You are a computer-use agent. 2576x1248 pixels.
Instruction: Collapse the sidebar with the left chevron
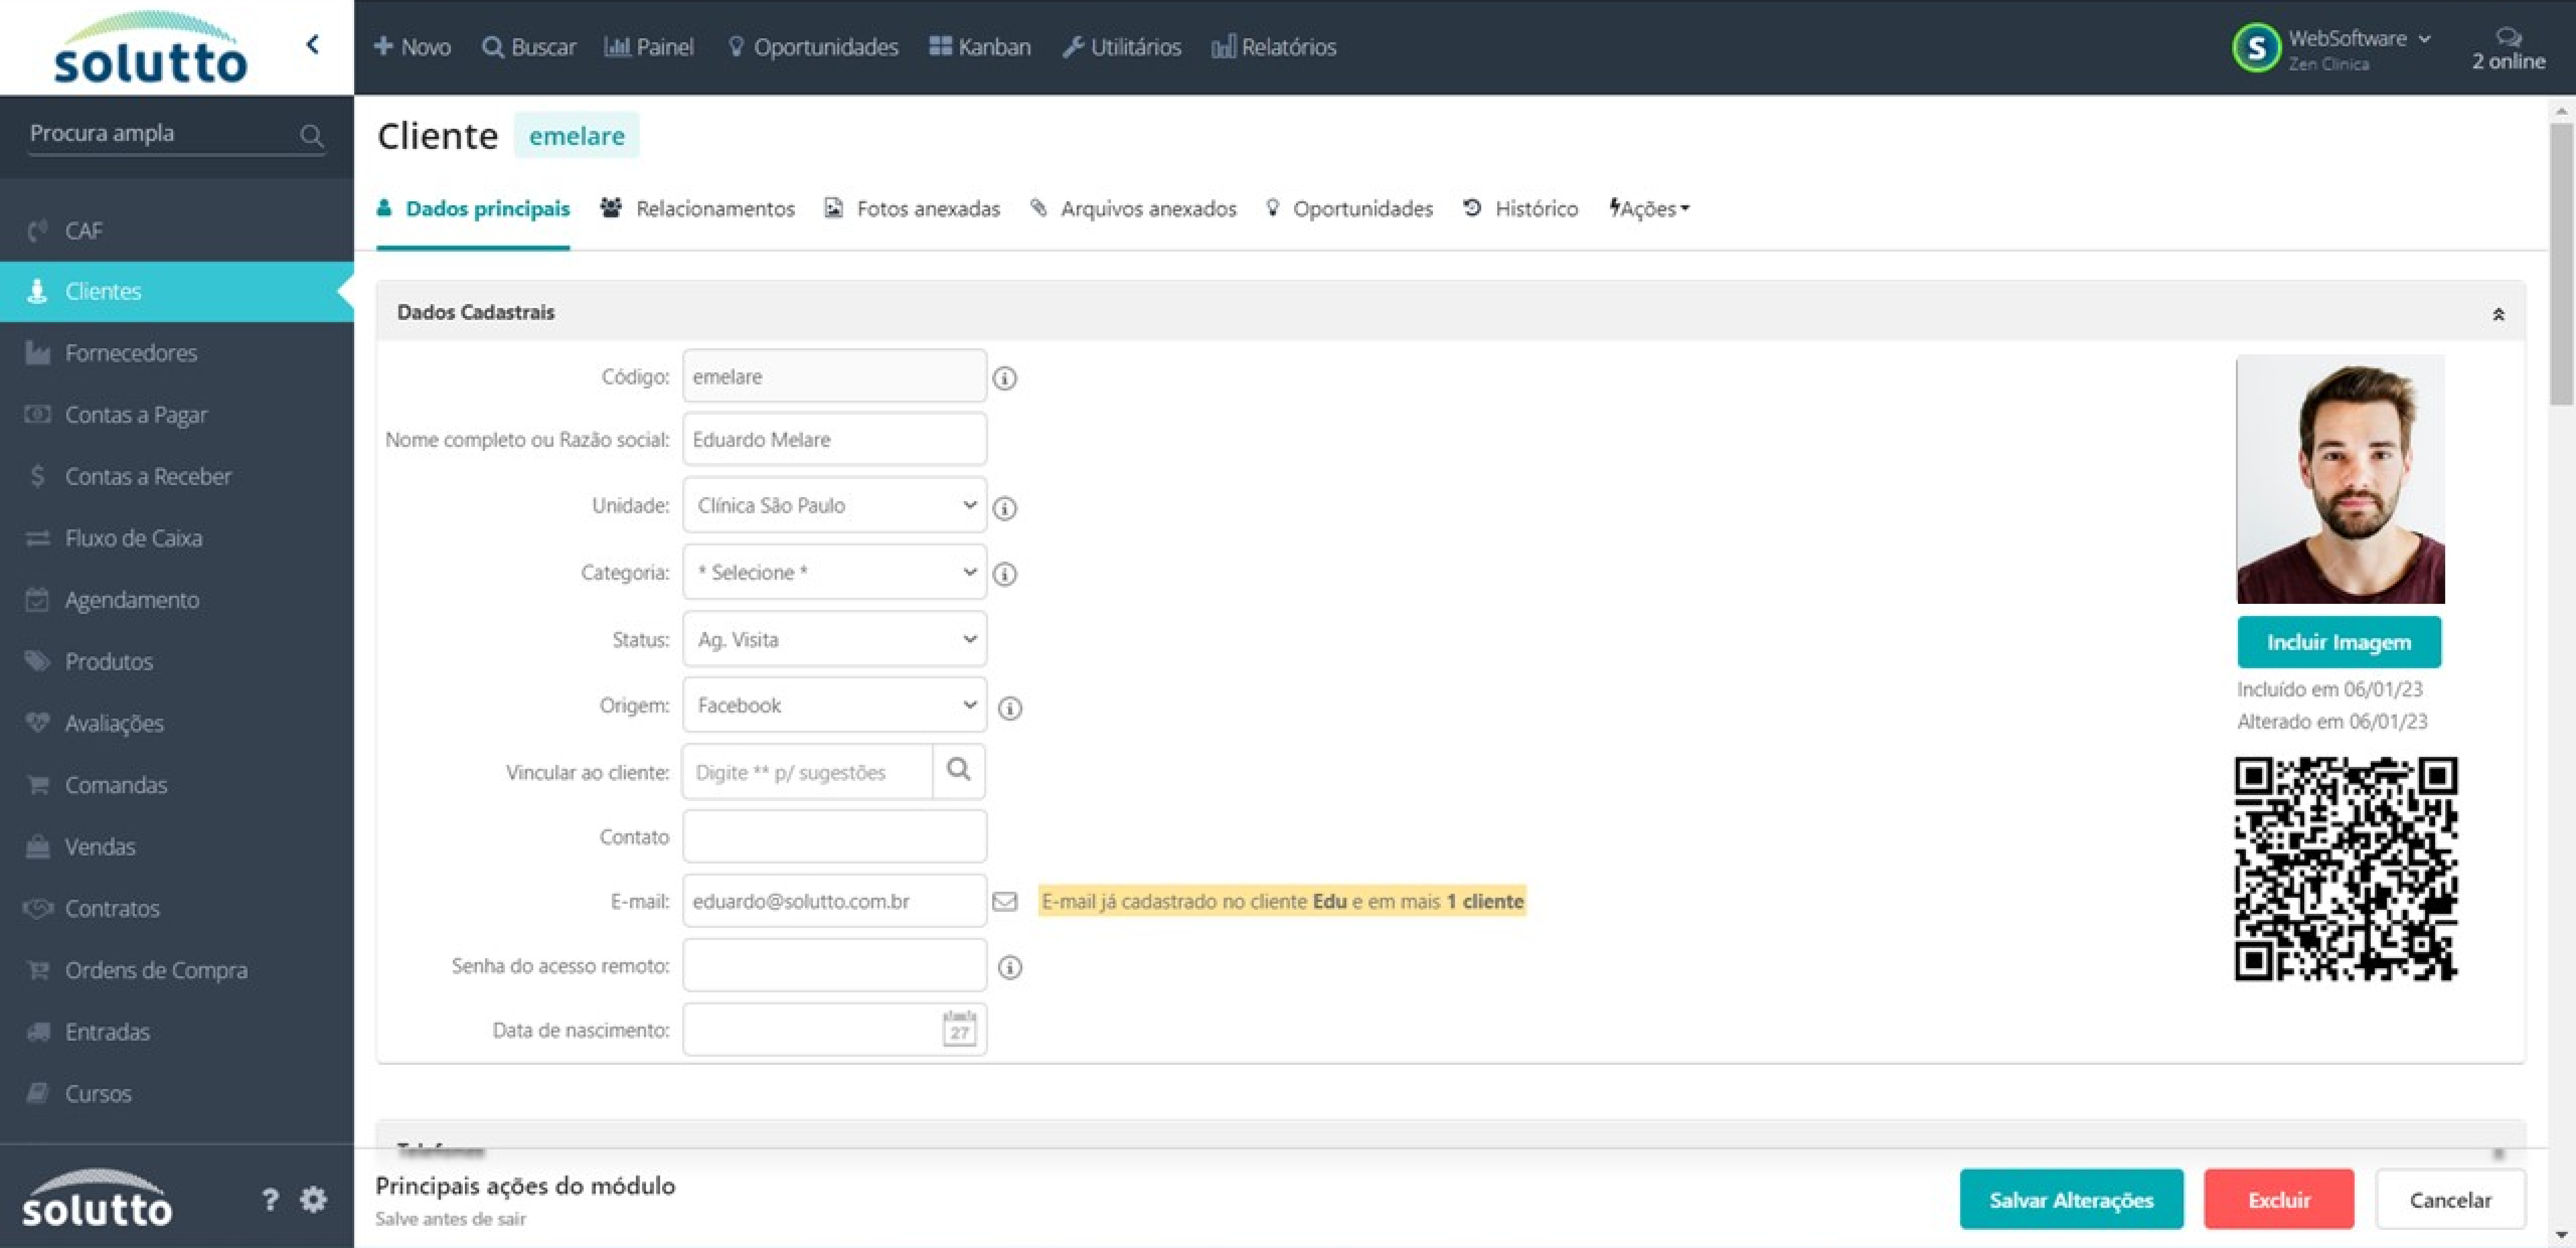point(312,44)
